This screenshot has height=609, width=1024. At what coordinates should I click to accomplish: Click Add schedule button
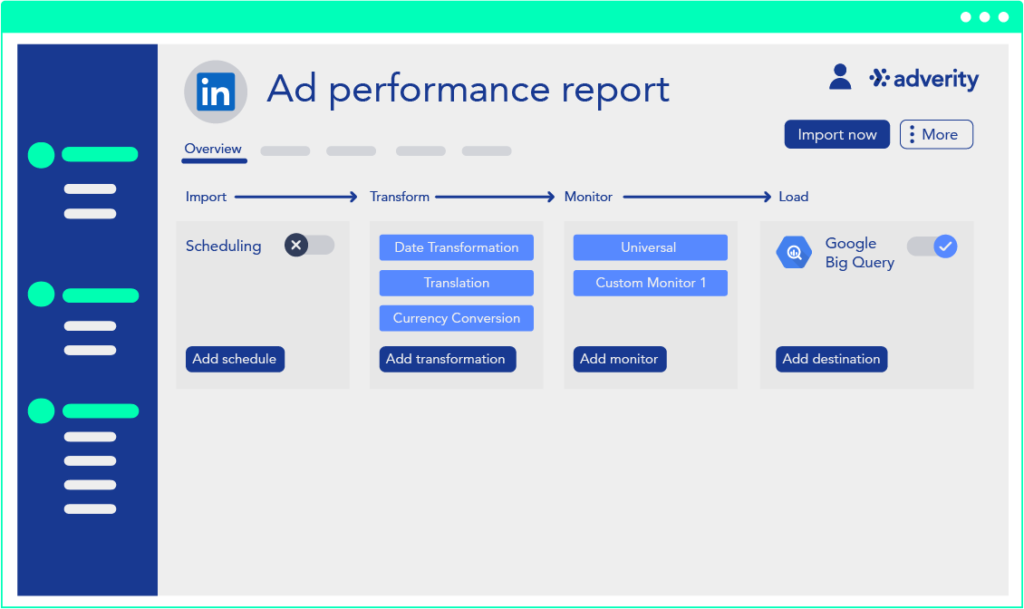235,359
